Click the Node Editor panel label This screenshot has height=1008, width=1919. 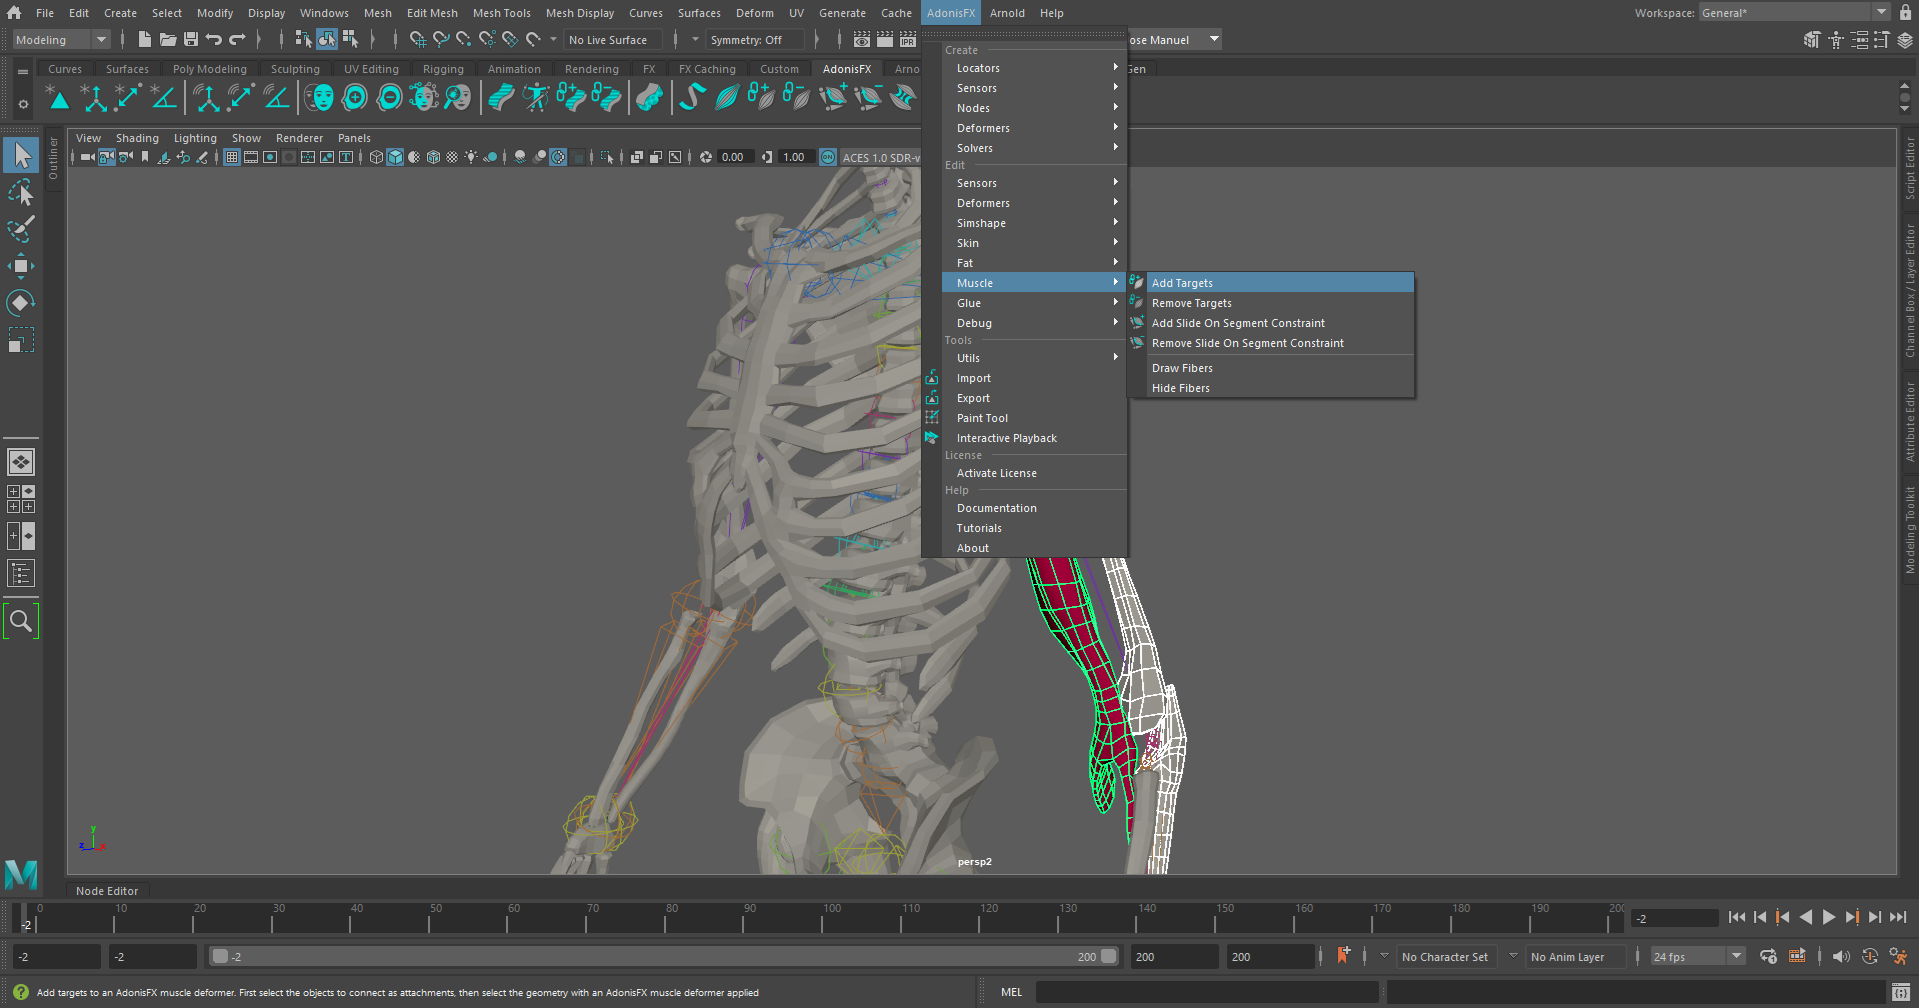pyautogui.click(x=107, y=891)
